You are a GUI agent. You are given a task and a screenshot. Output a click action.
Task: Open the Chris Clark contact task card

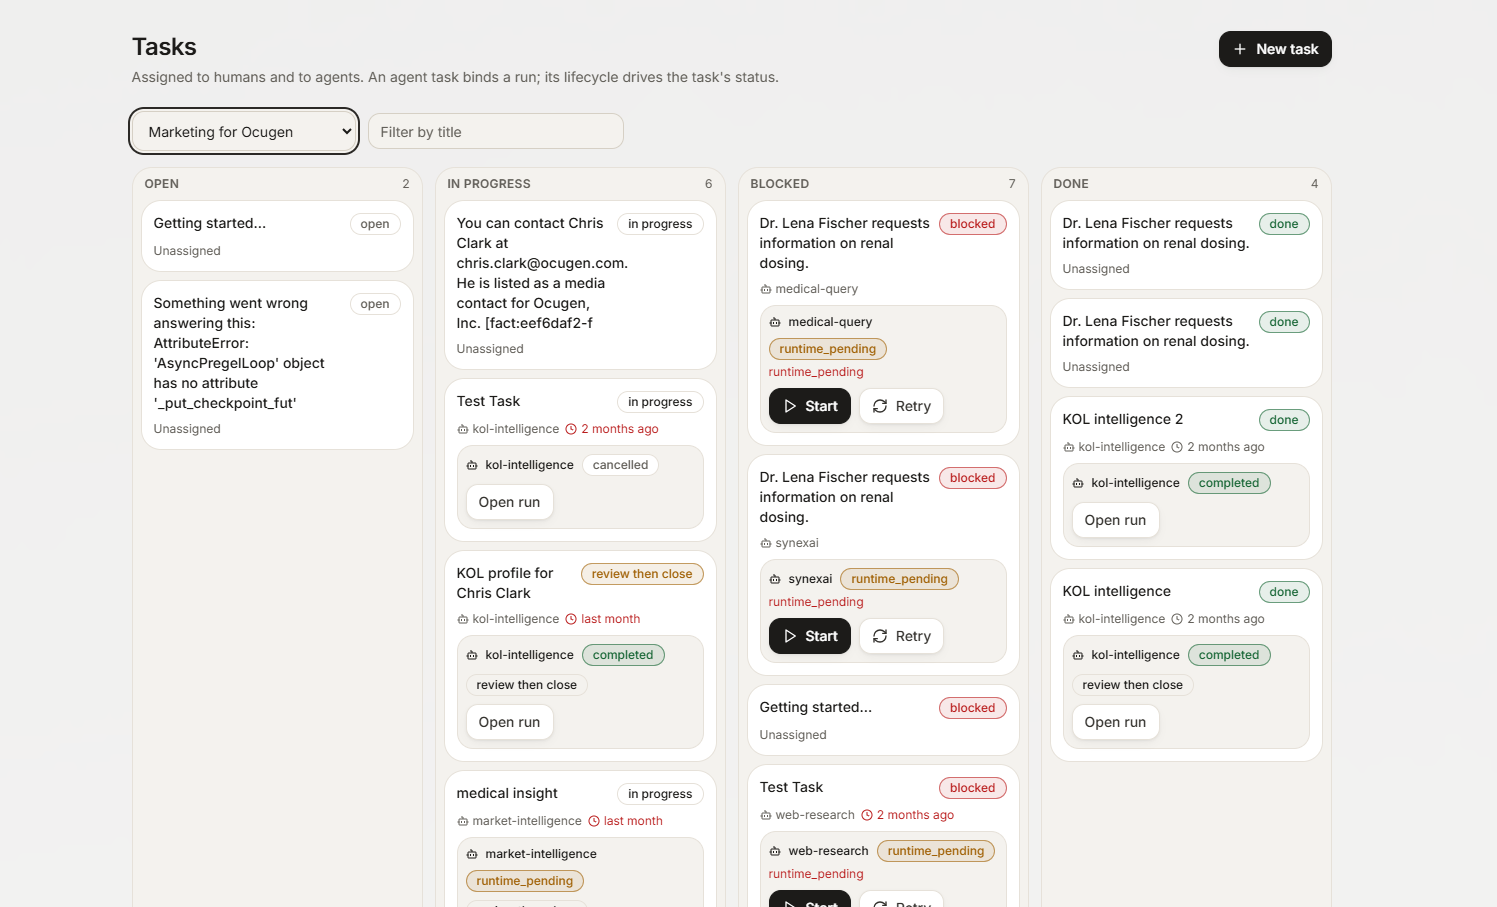[x=580, y=285]
